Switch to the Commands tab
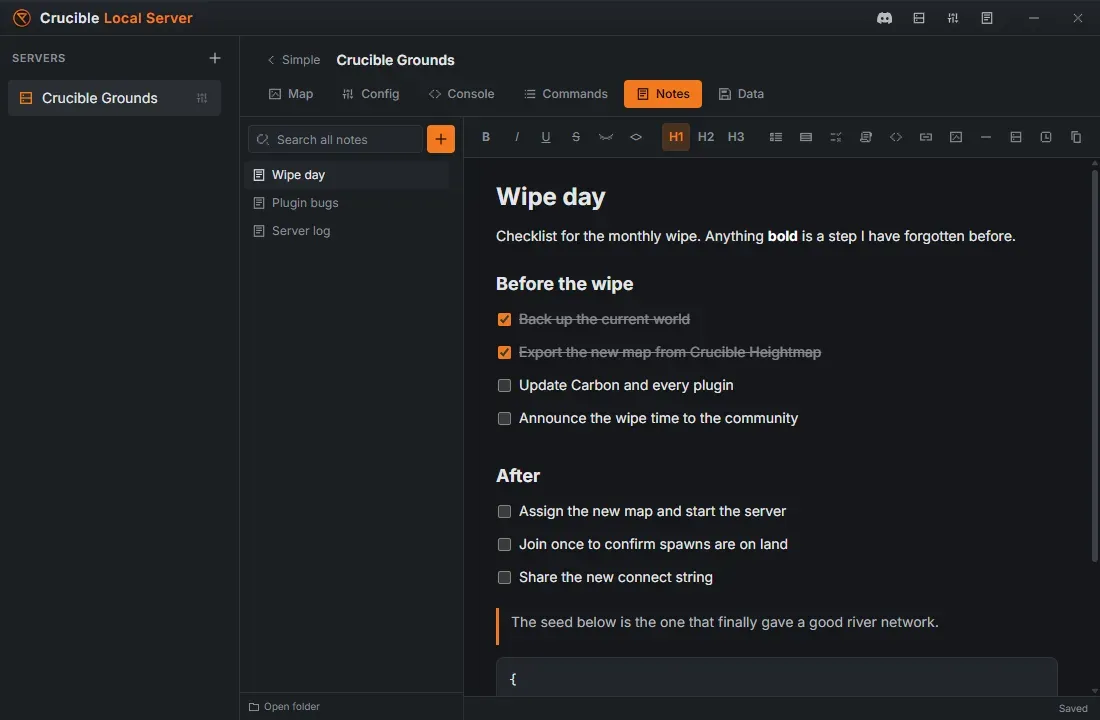This screenshot has height=720, width=1100. (x=565, y=94)
